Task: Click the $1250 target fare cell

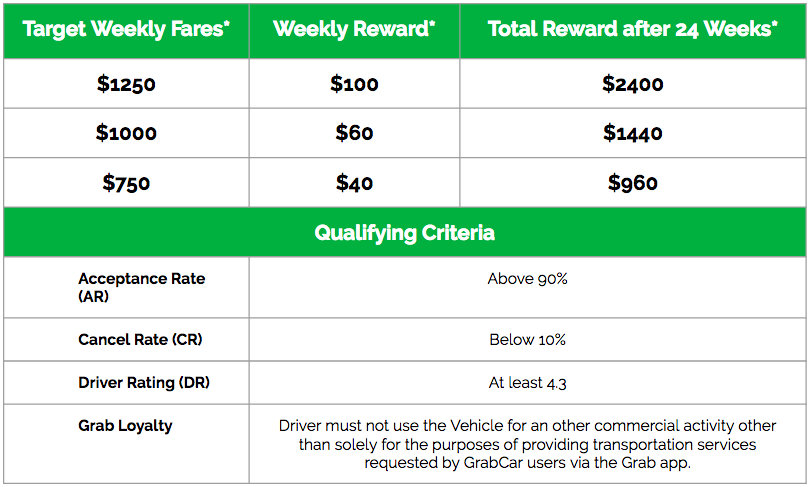Action: (126, 84)
